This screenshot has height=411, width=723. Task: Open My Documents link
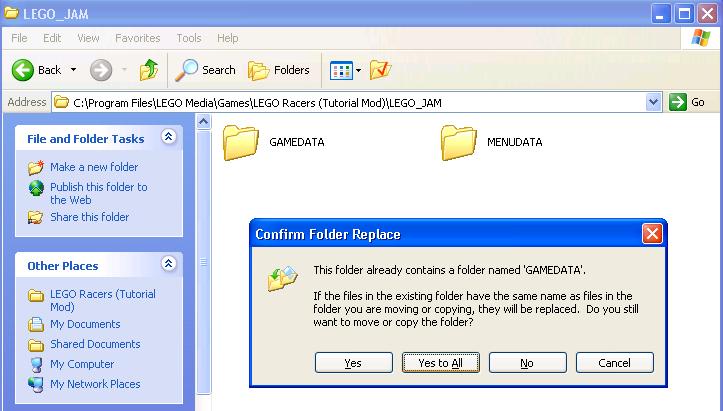85,324
